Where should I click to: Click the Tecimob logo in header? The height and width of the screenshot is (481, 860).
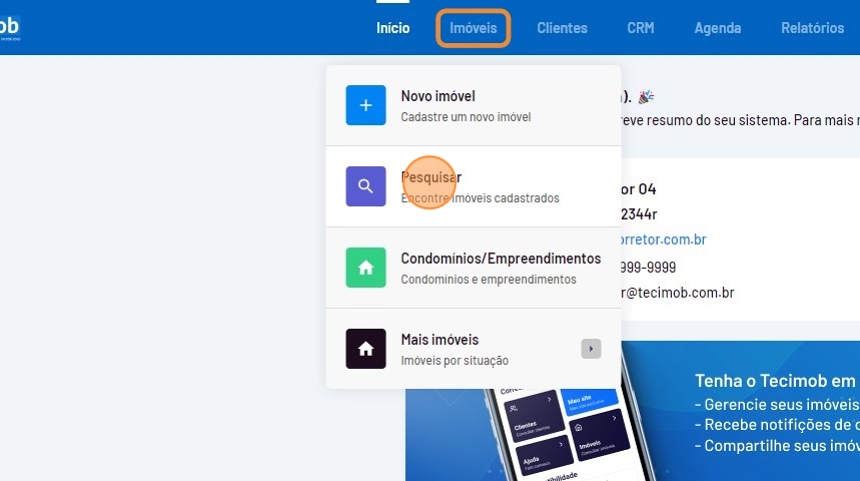[10, 27]
